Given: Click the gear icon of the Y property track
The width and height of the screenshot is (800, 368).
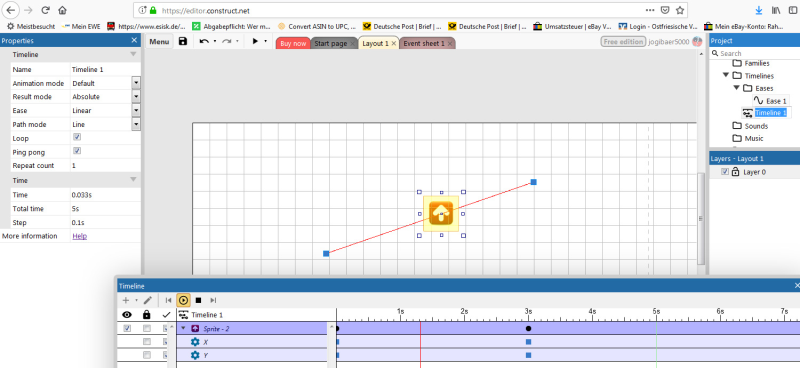Looking at the screenshot, I should [x=195, y=355].
